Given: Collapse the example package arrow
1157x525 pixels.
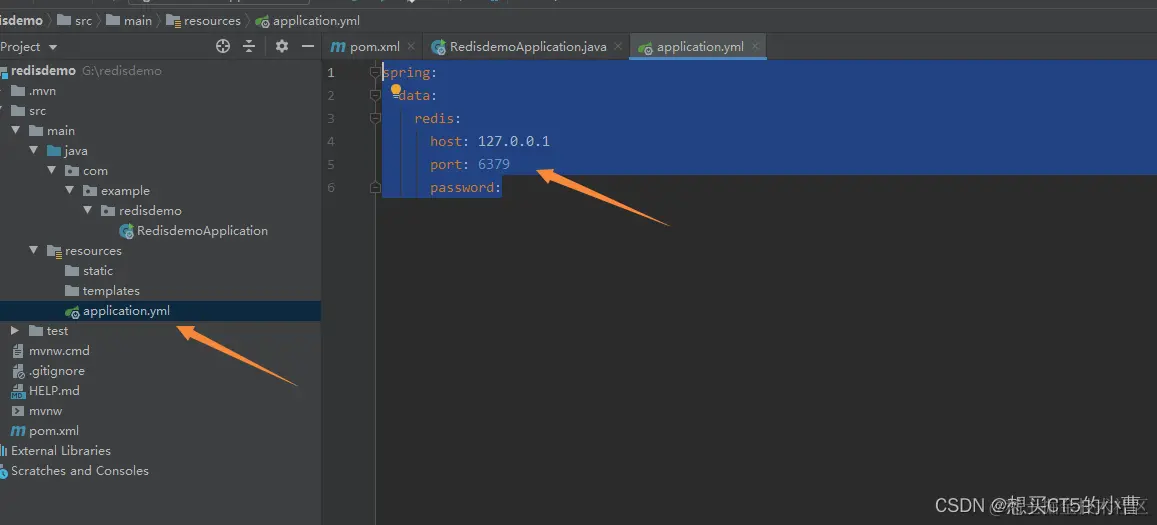Looking at the screenshot, I should coord(69,191).
